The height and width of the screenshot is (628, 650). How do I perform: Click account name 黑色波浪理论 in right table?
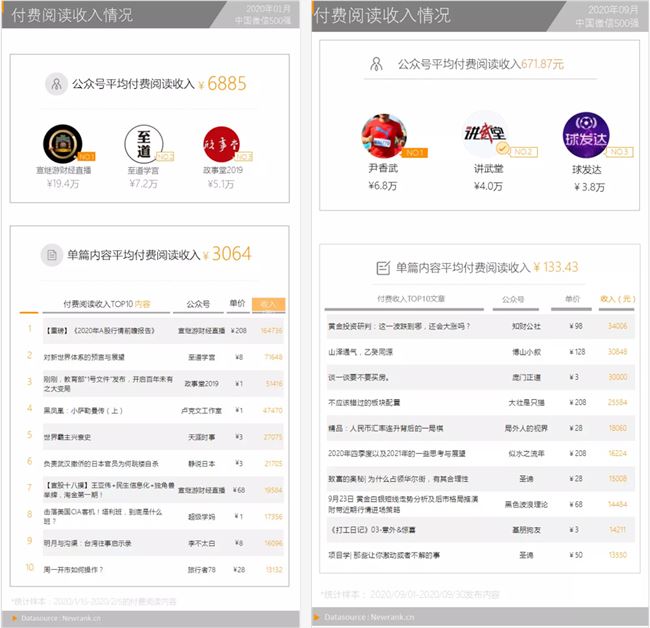point(526,504)
